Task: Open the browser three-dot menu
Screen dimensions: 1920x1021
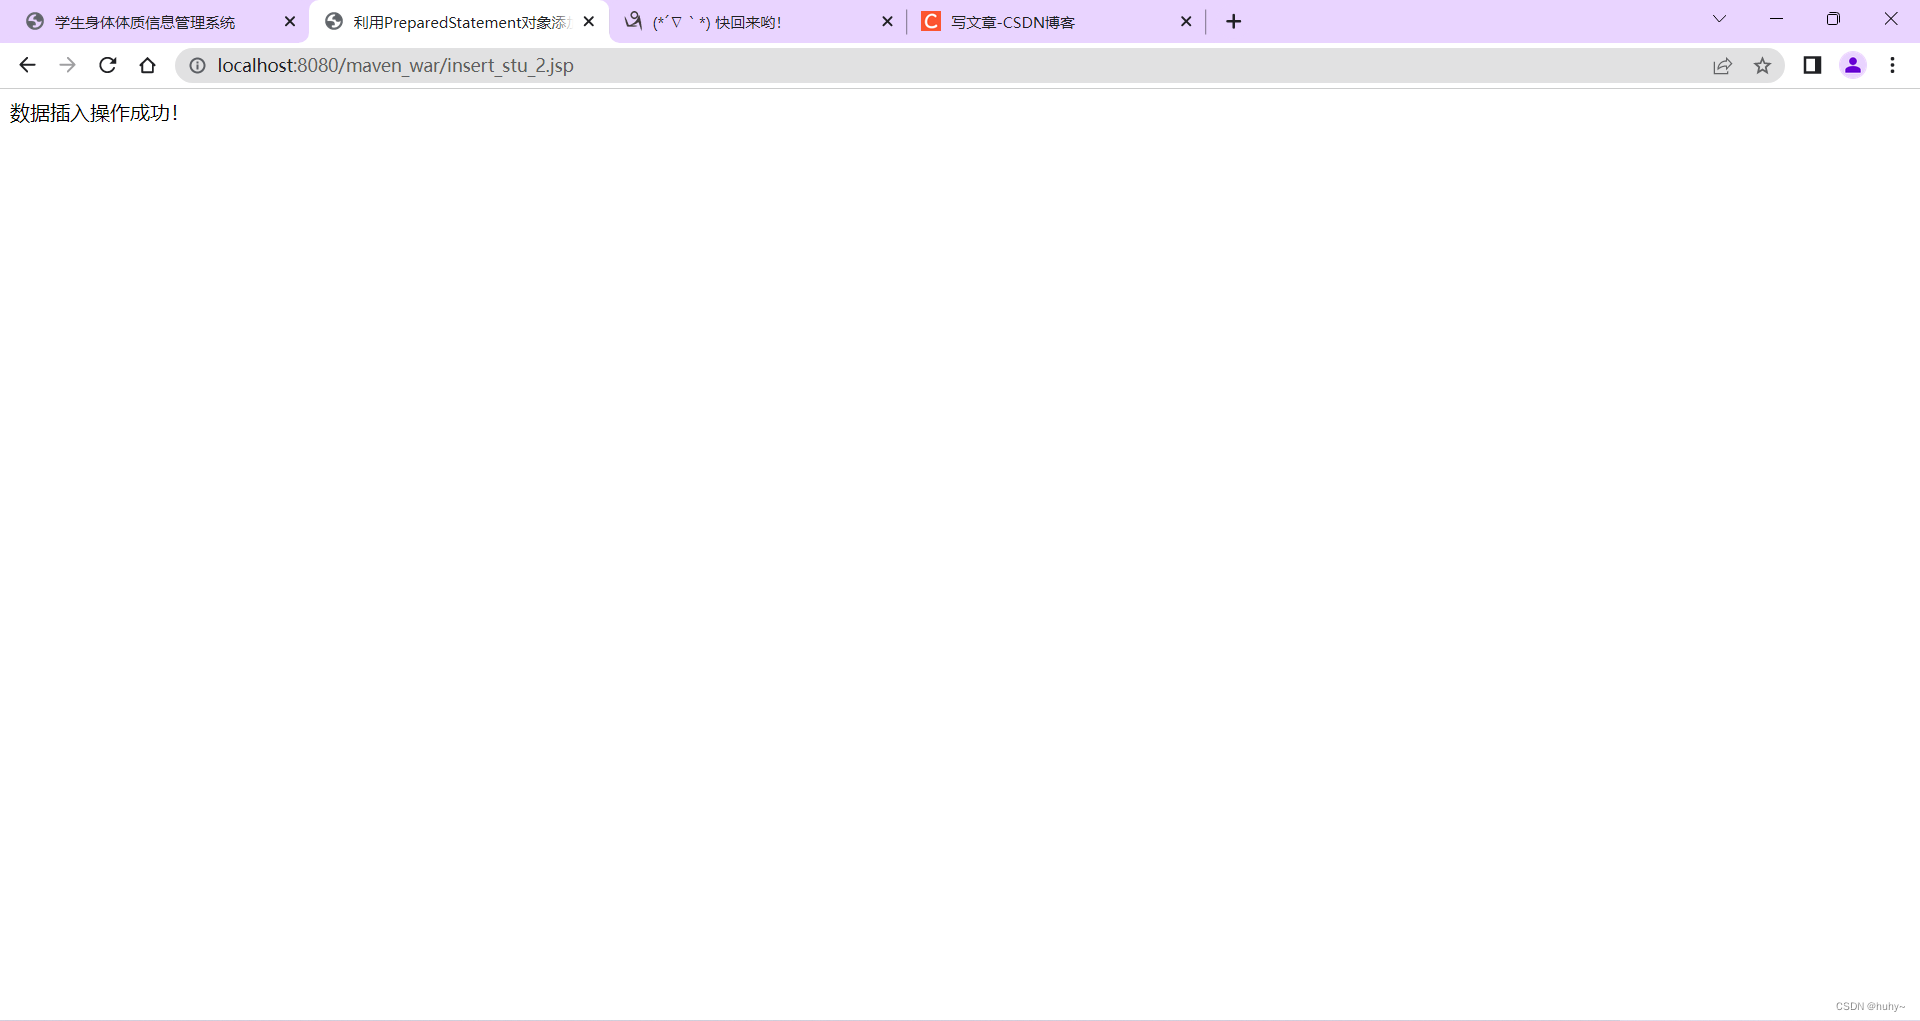Action: point(1892,65)
